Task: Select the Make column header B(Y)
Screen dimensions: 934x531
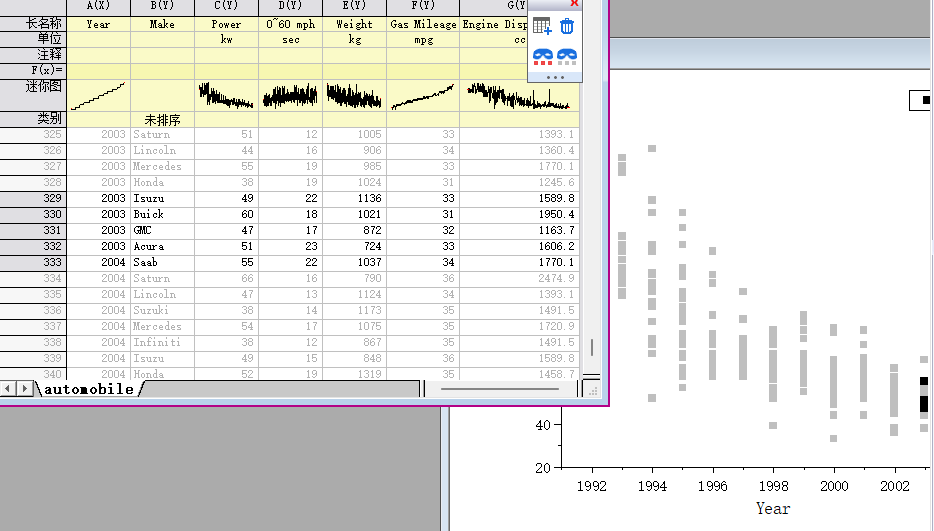Action: (162, 7)
